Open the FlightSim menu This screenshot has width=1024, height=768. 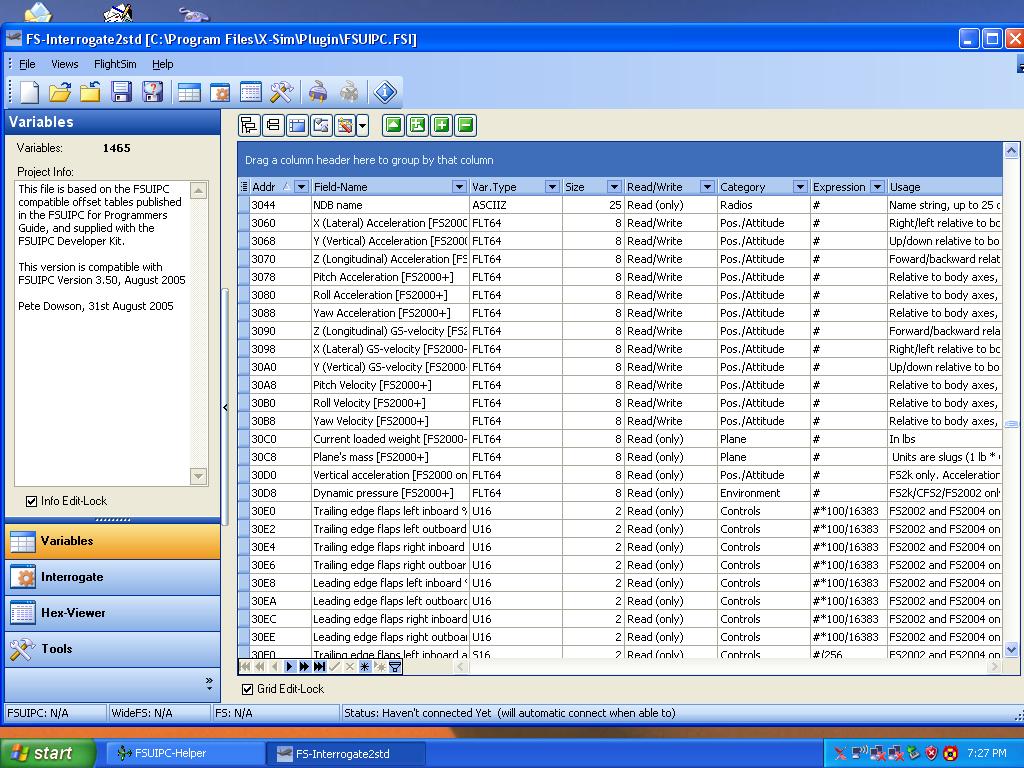[x=115, y=64]
